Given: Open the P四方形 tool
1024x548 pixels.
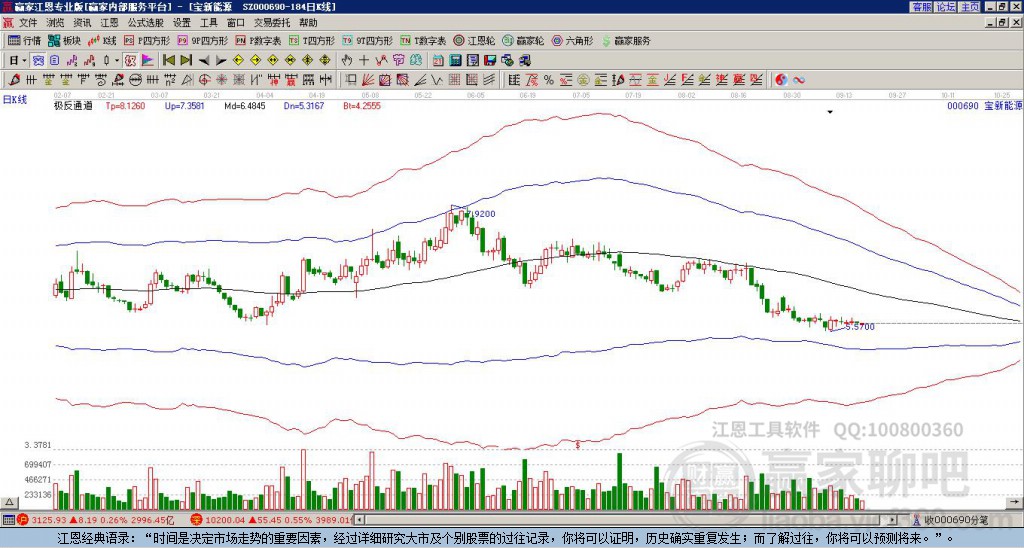Looking at the screenshot, I should point(147,40).
